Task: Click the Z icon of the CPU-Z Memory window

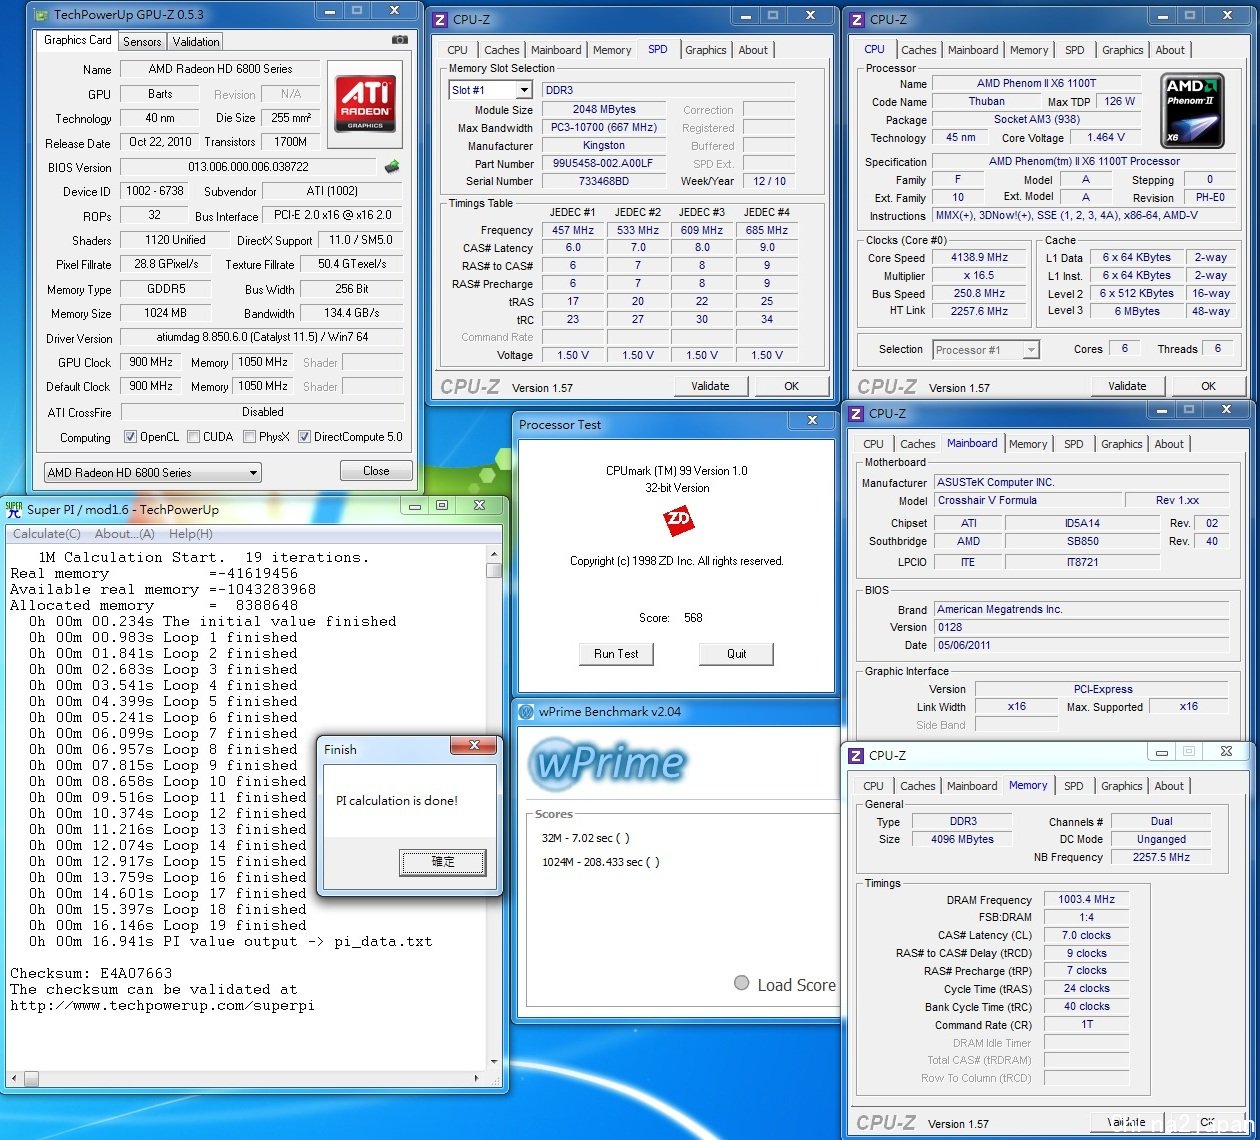Action: click(x=857, y=755)
